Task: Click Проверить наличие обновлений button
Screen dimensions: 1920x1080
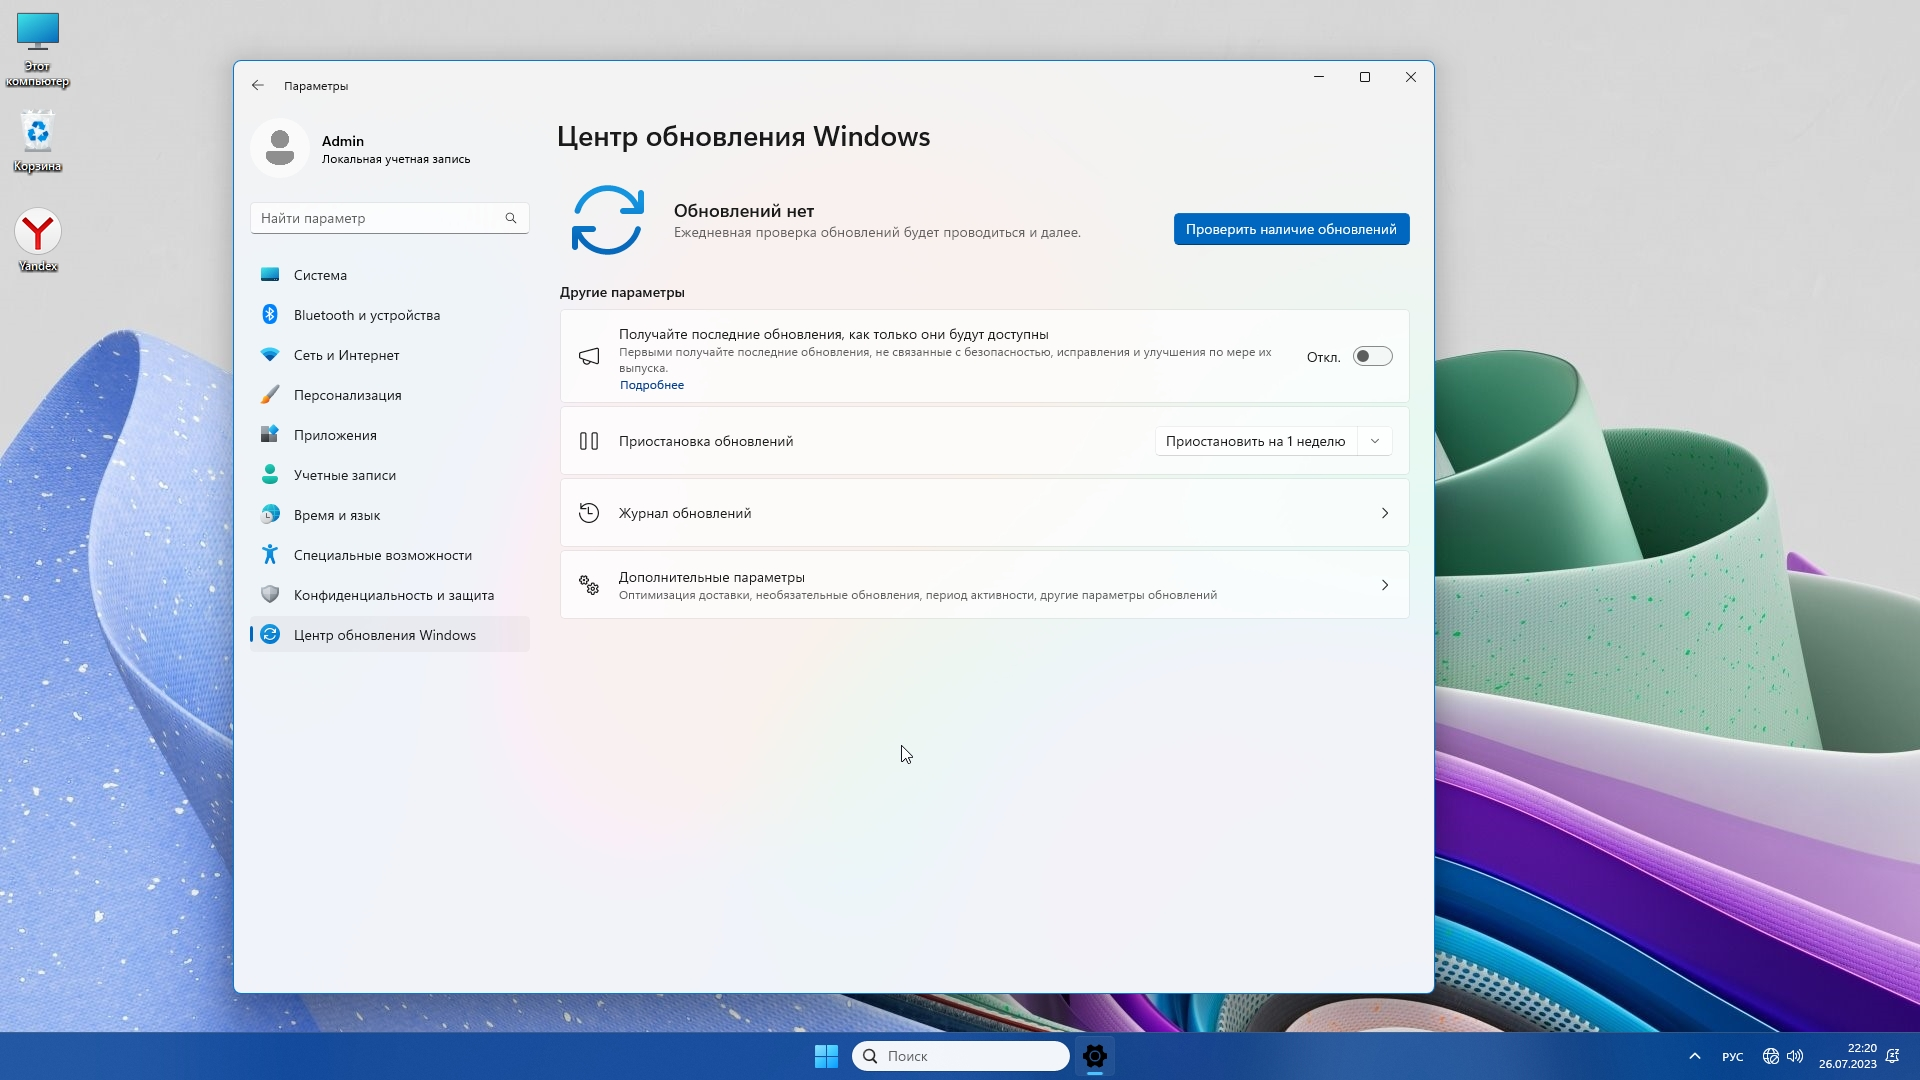Action: 1290,229
